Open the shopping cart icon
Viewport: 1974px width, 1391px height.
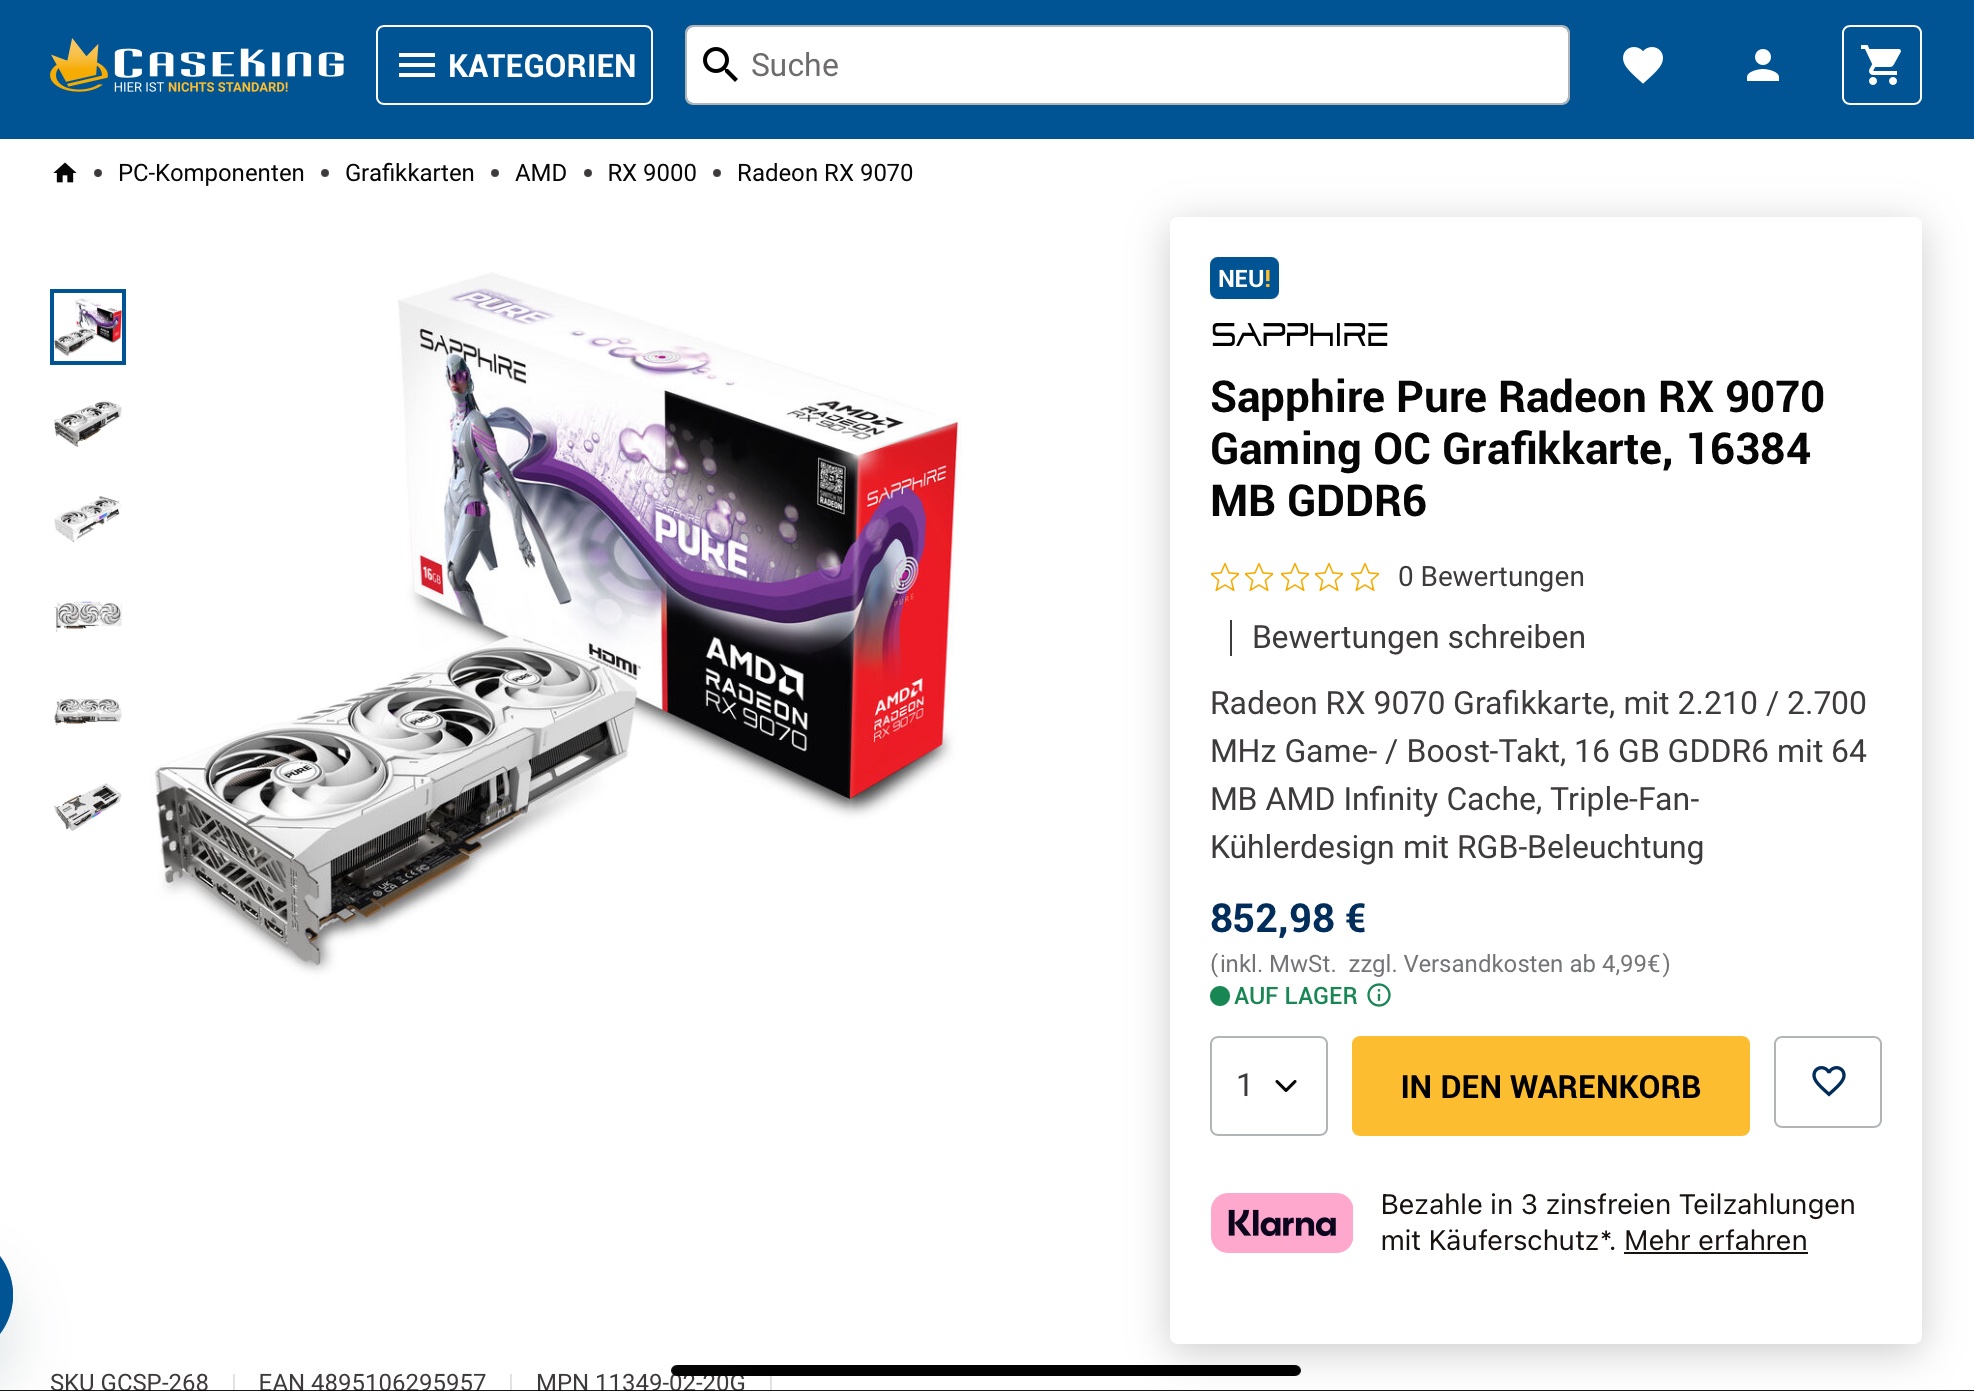[1881, 65]
